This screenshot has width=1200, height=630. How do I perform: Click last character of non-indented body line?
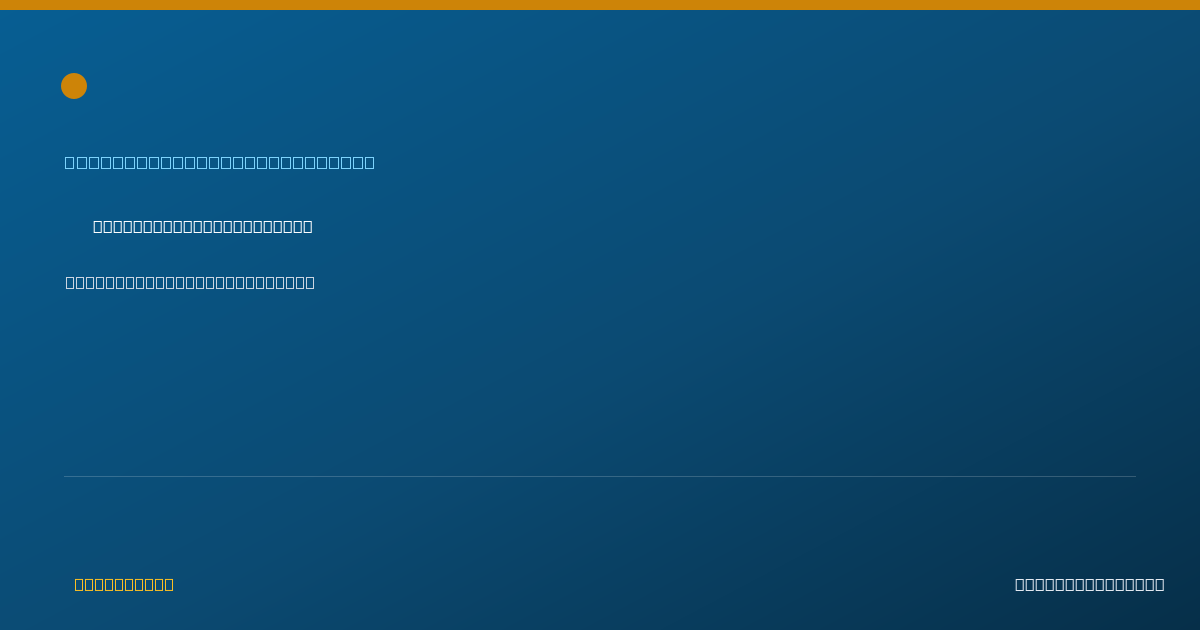[x=310, y=282]
